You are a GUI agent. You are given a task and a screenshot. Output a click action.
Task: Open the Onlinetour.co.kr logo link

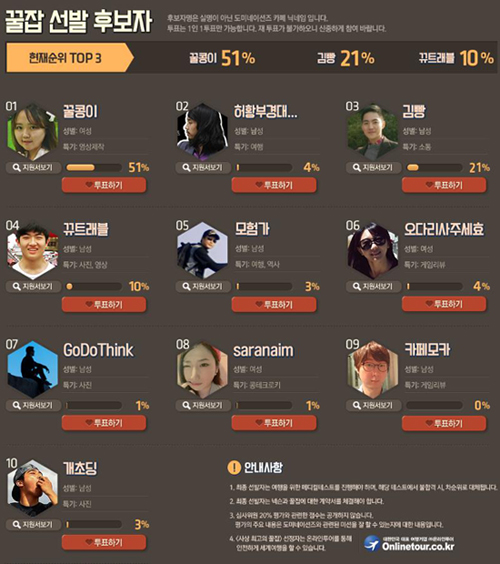(409, 543)
